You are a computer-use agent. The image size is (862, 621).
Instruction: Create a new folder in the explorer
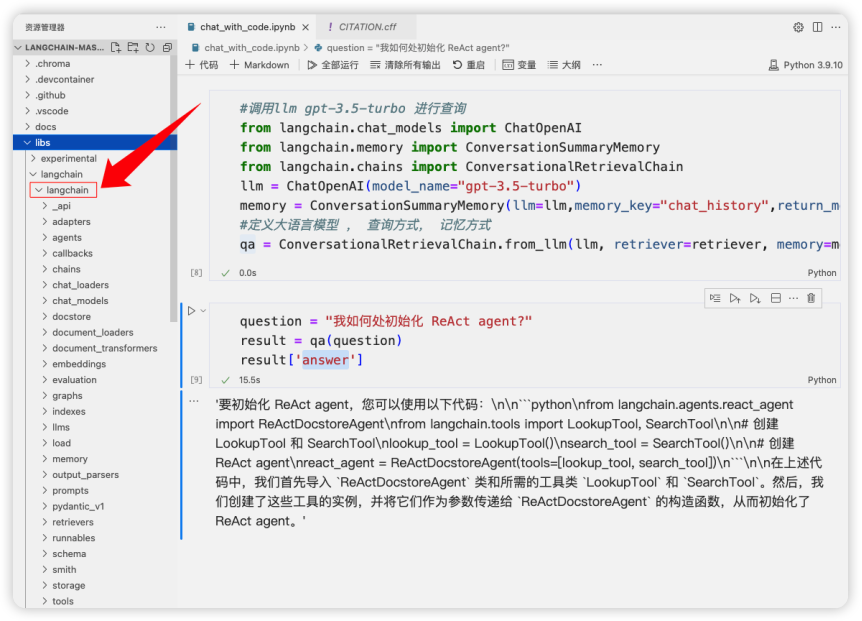coord(133,47)
